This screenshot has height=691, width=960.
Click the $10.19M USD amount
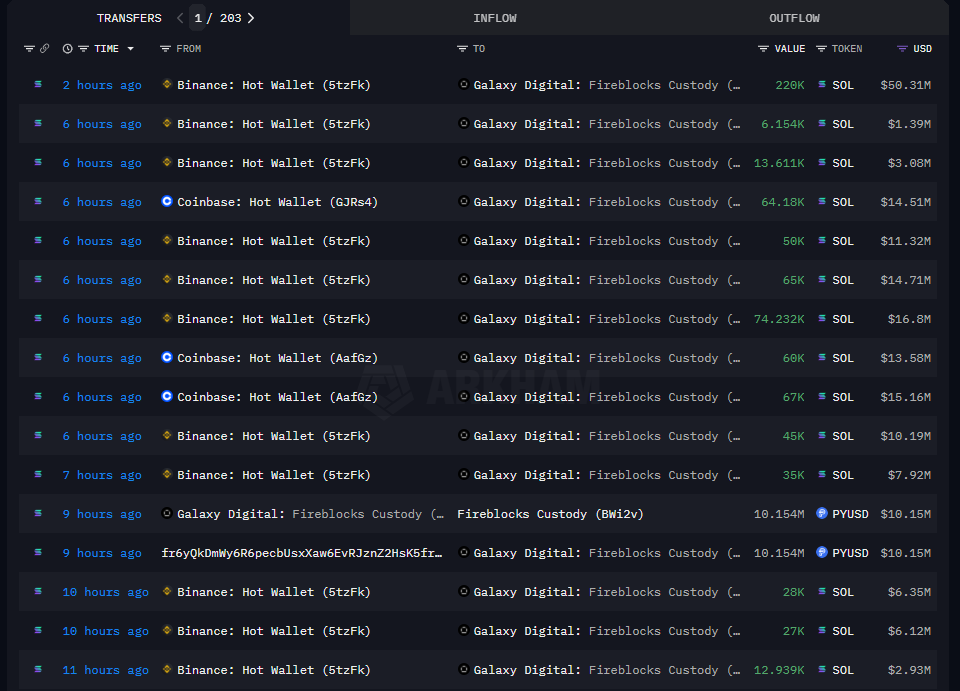coord(906,436)
